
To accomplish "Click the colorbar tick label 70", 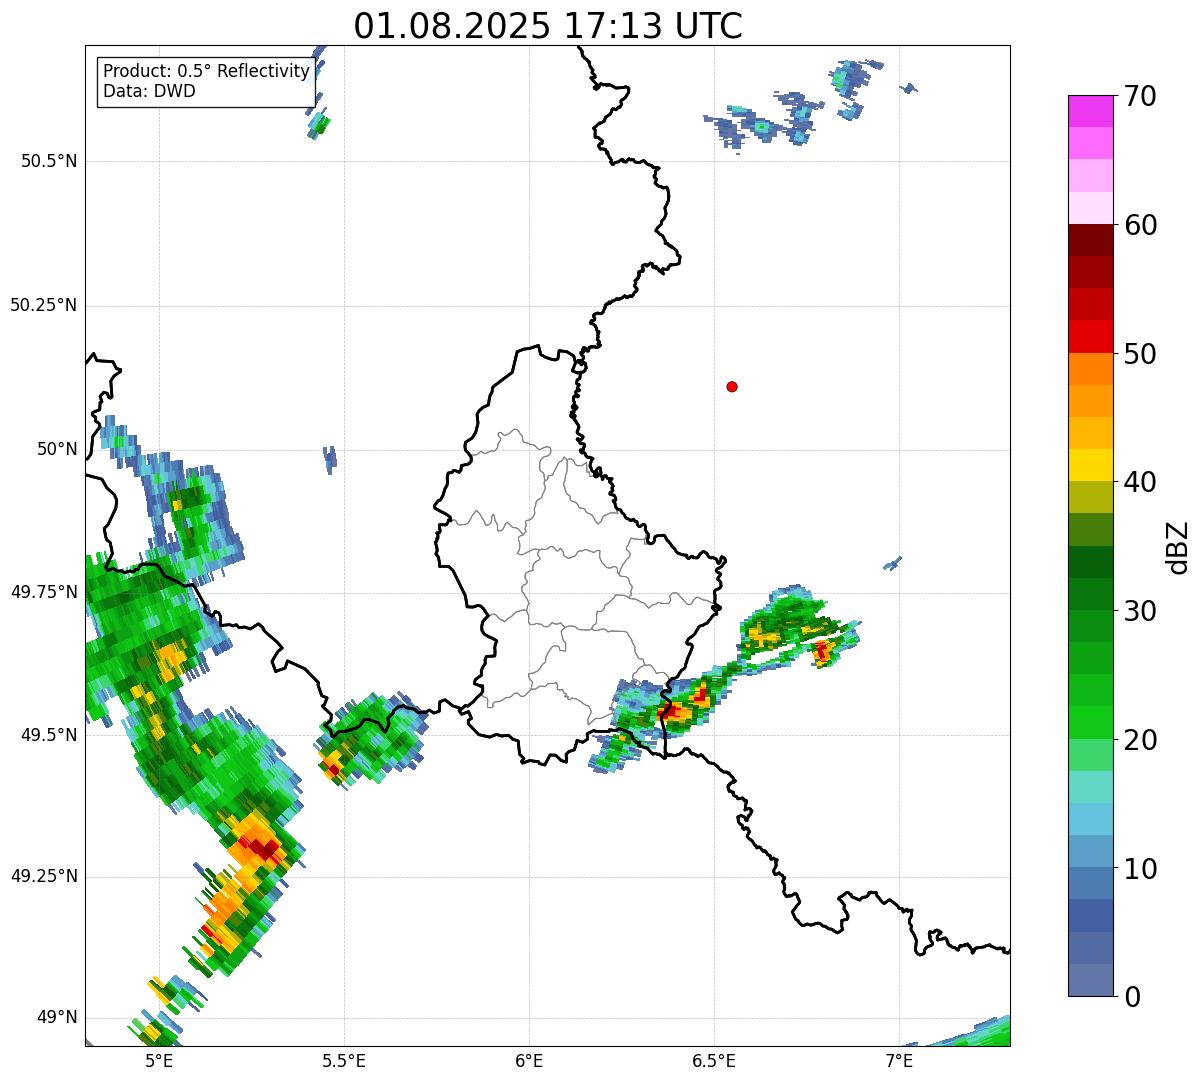I will [x=1141, y=96].
